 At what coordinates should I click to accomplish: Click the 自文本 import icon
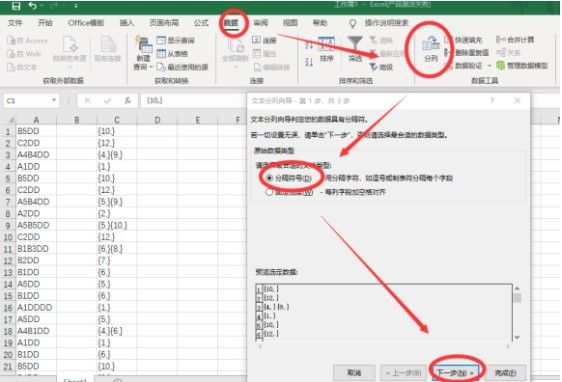[x=11, y=67]
